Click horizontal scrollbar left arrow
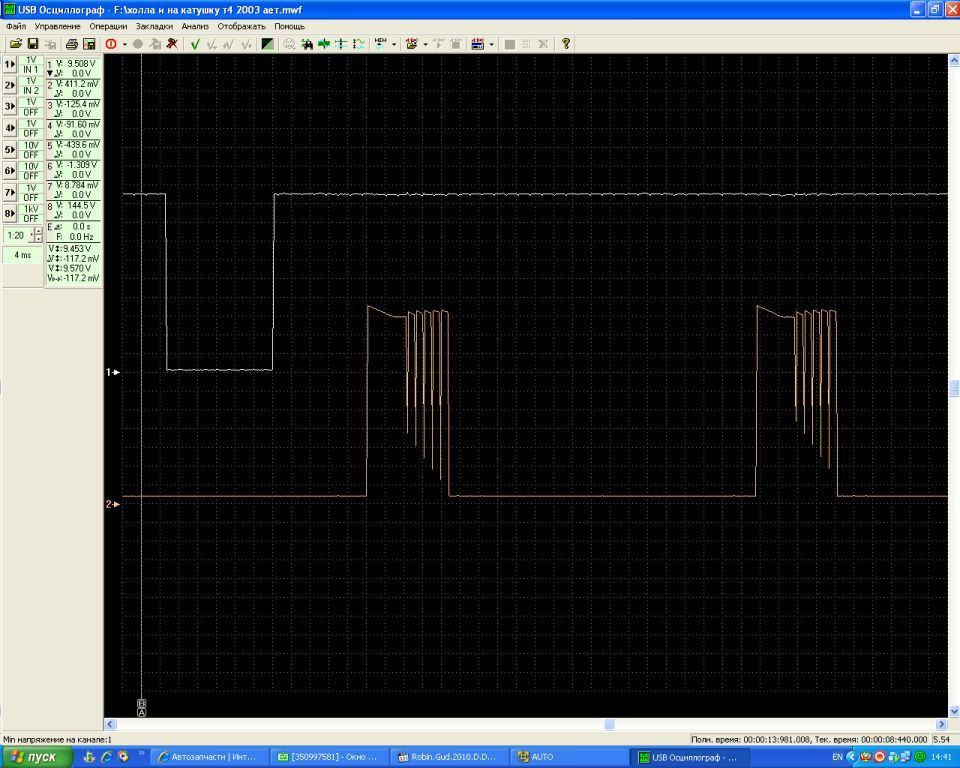Screen dimensions: 960x768 110,724
